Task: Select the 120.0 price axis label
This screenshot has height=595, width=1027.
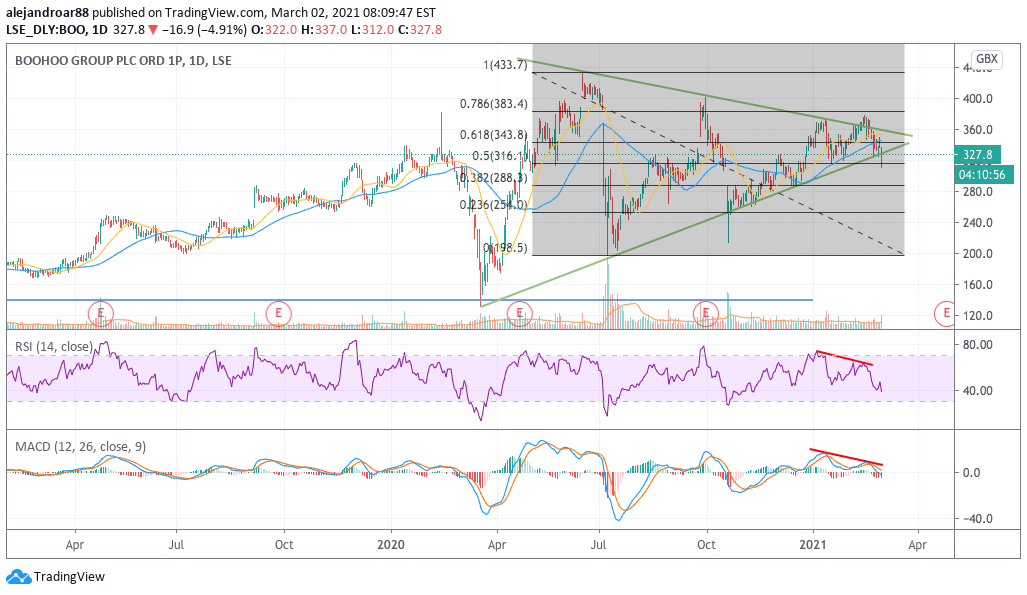Action: tap(977, 316)
